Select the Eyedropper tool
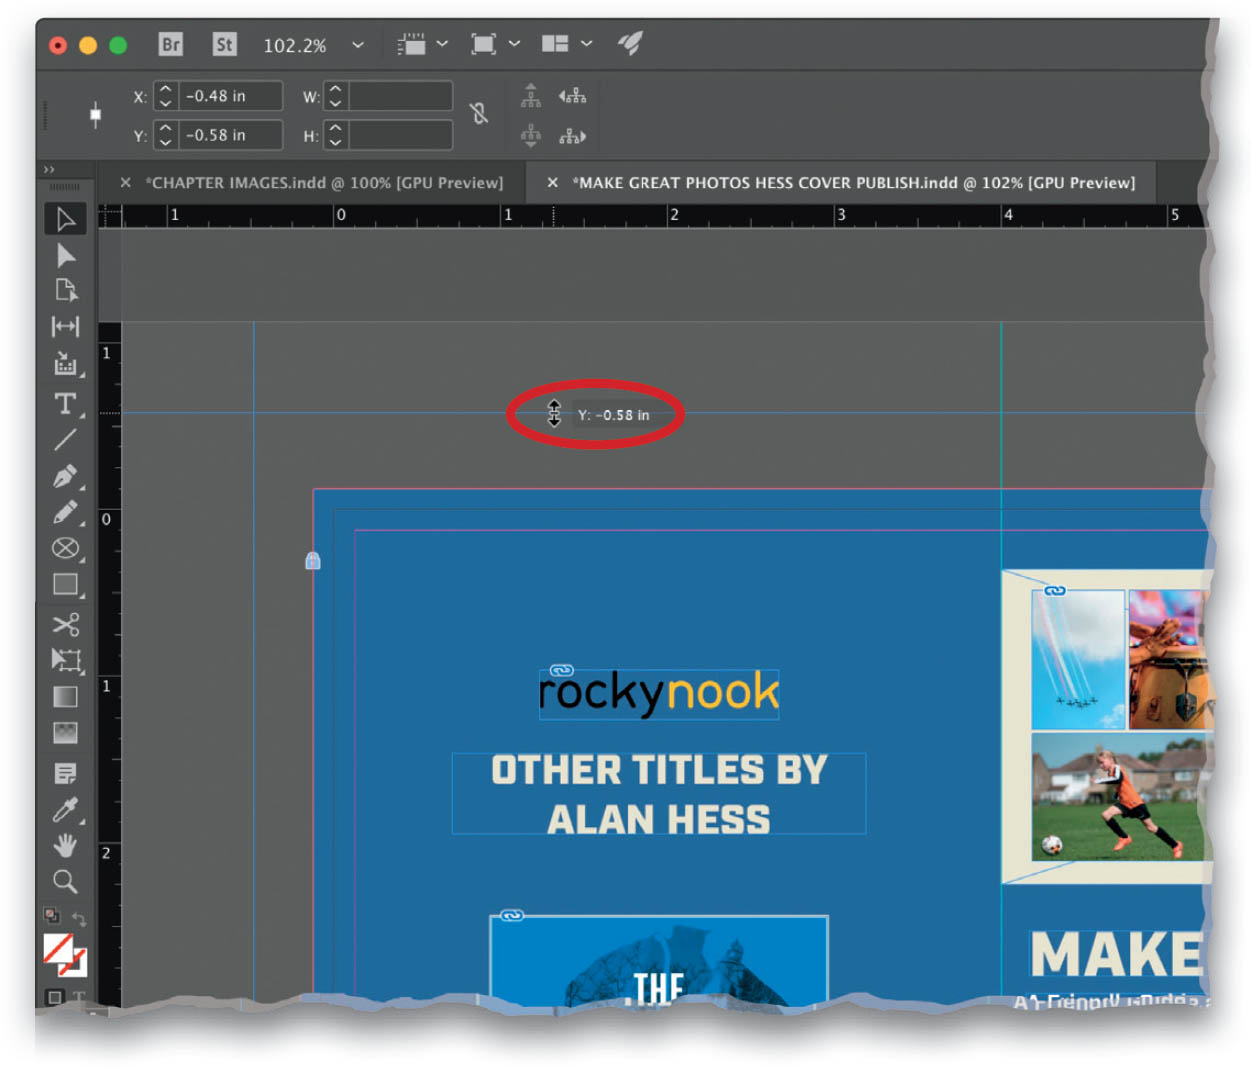 [65, 809]
